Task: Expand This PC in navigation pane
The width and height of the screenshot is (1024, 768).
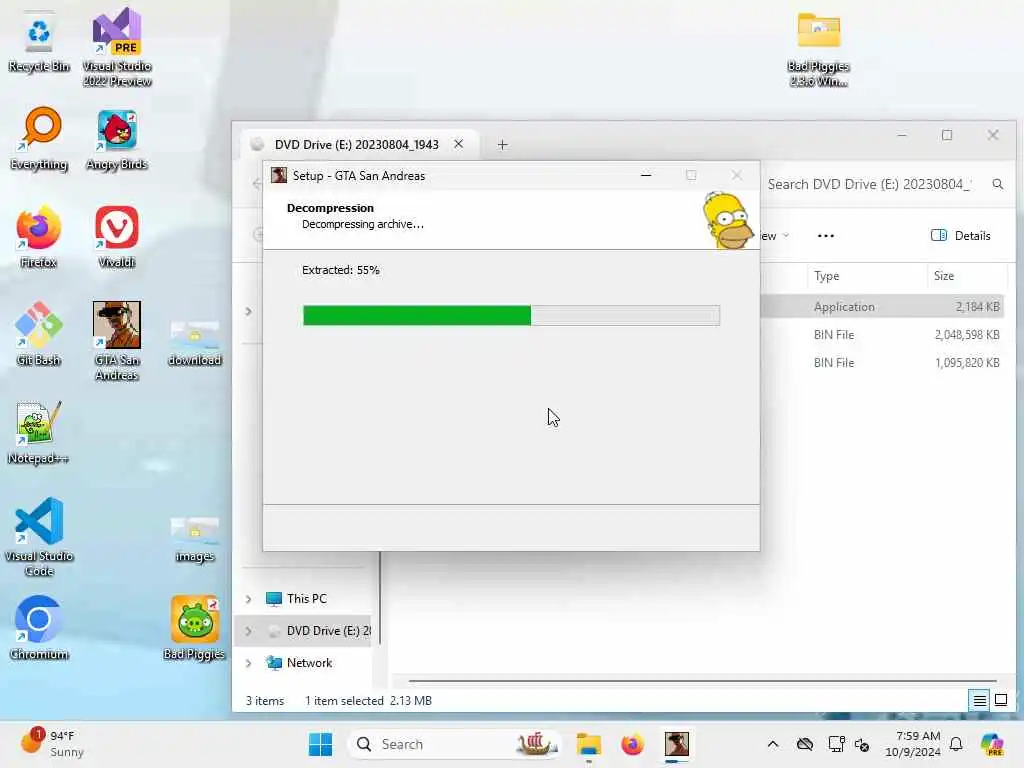Action: (248, 599)
